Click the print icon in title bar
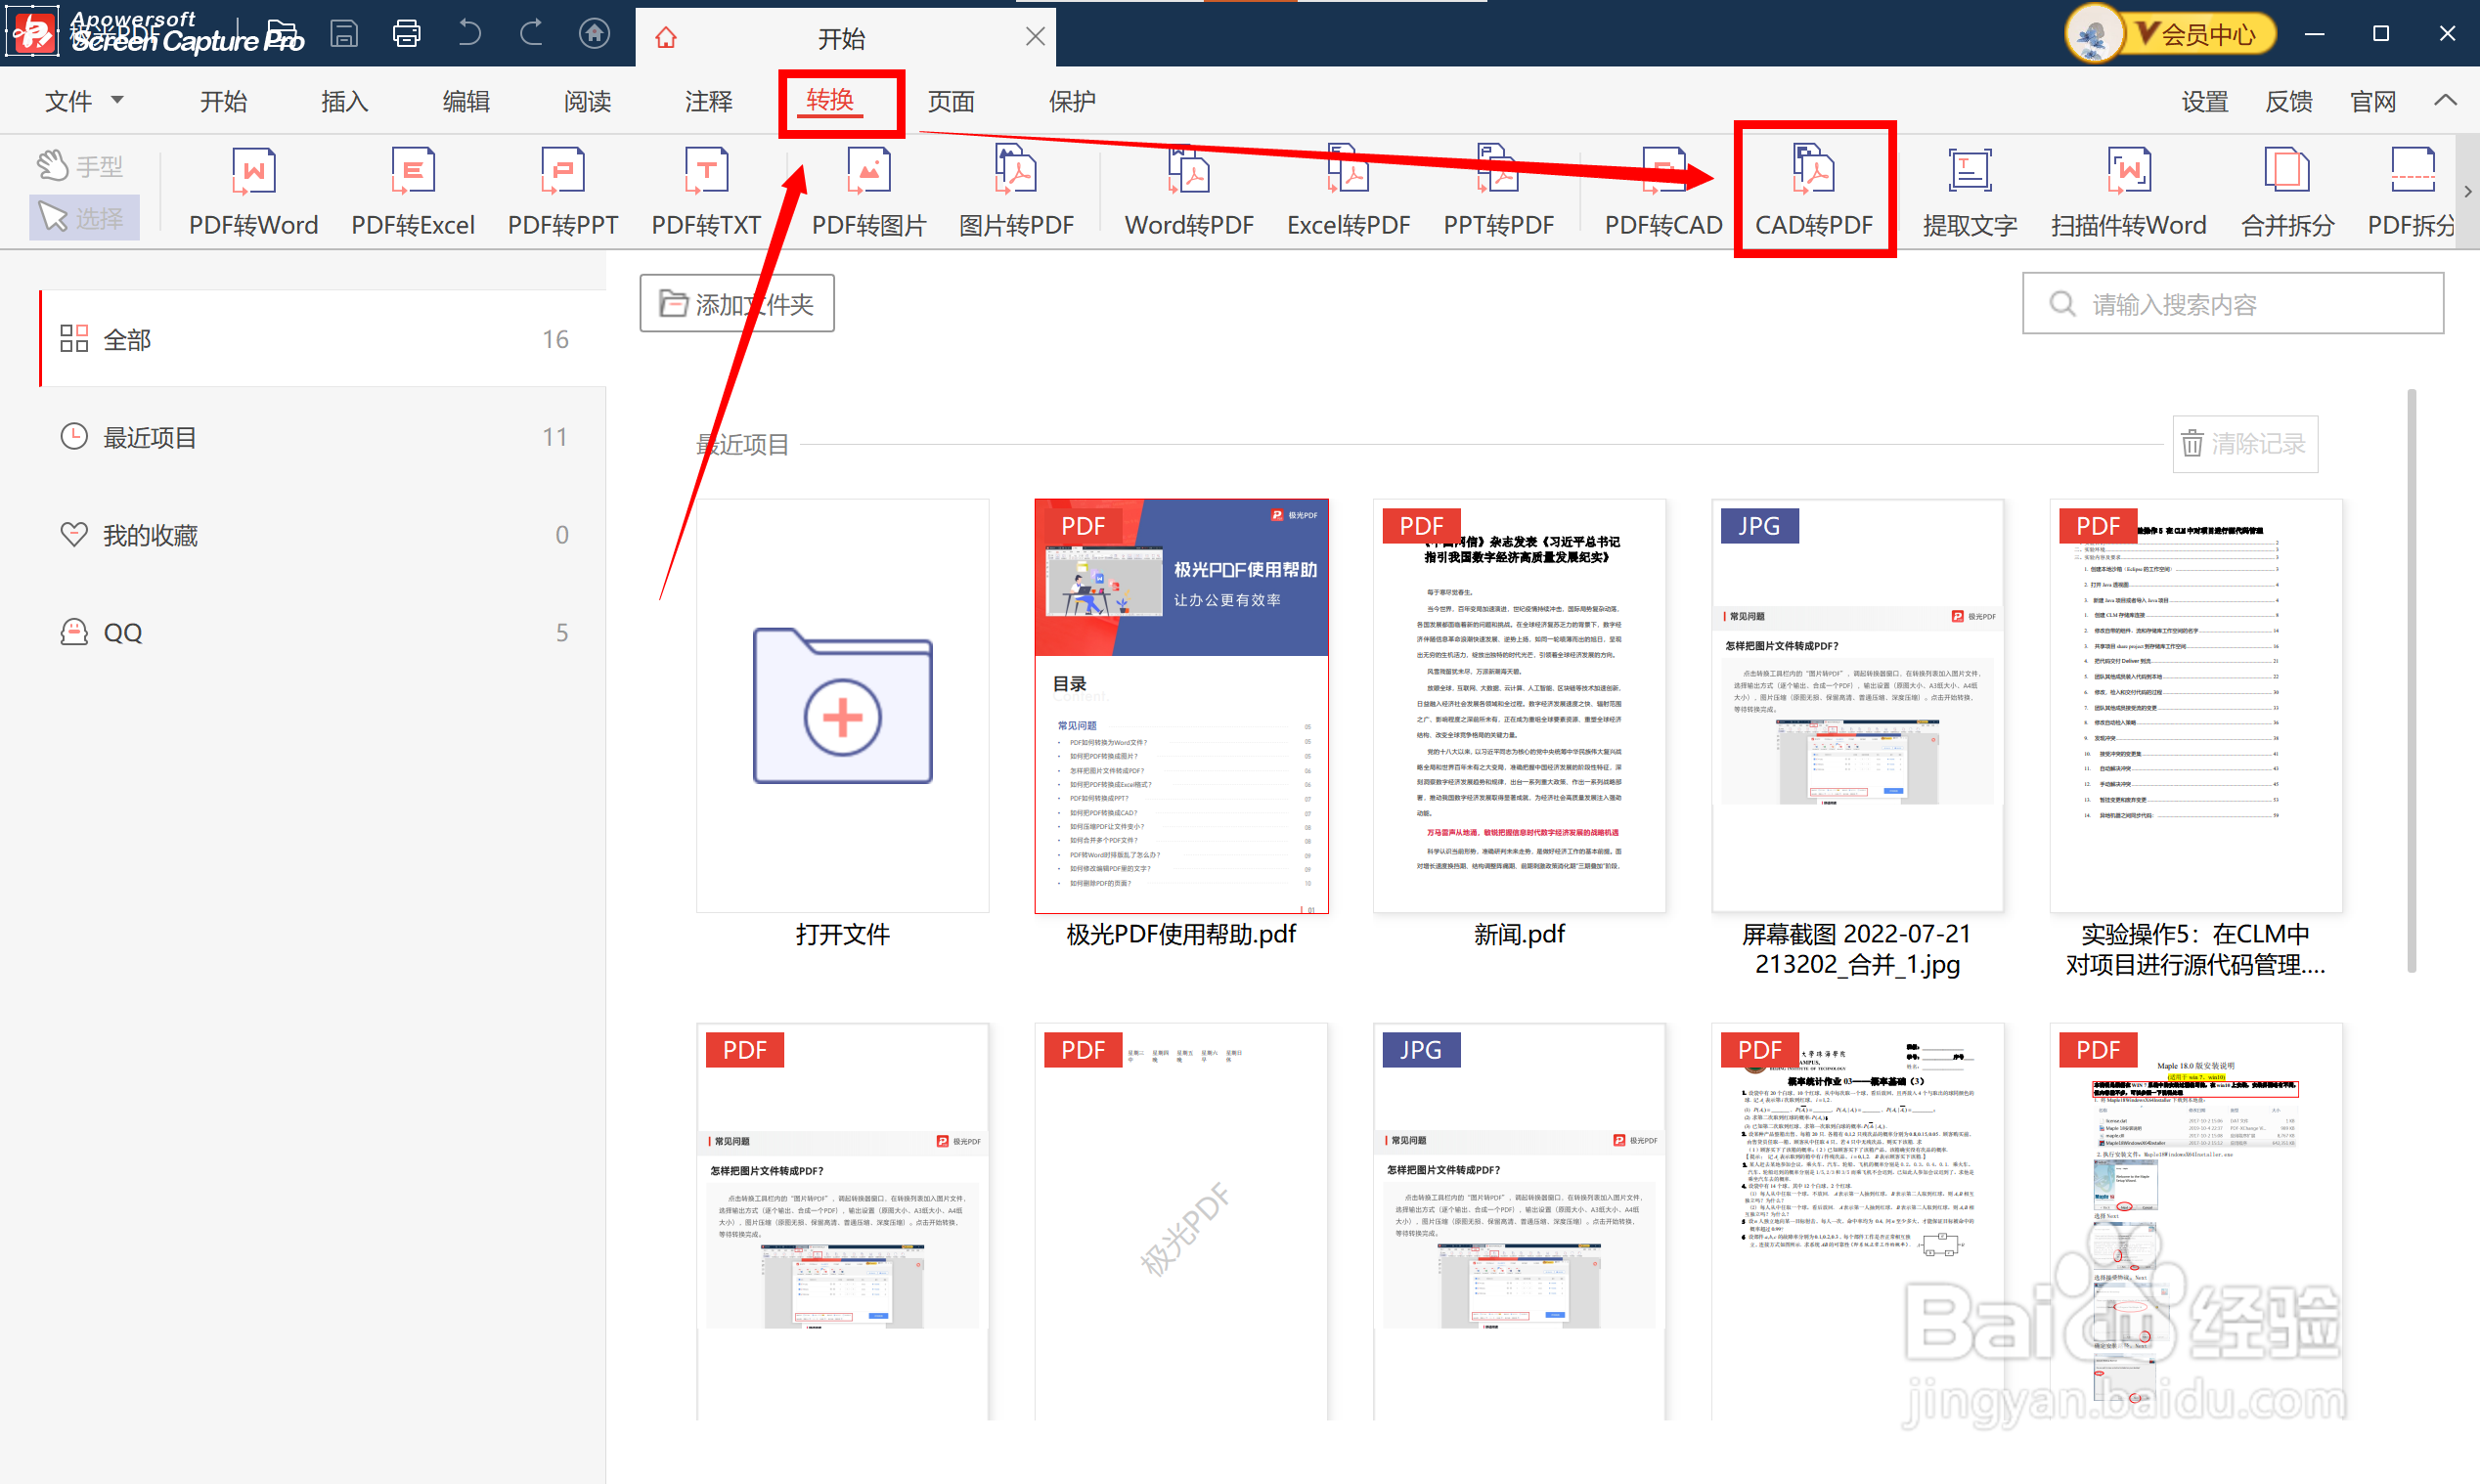The image size is (2480, 1484). point(406,34)
